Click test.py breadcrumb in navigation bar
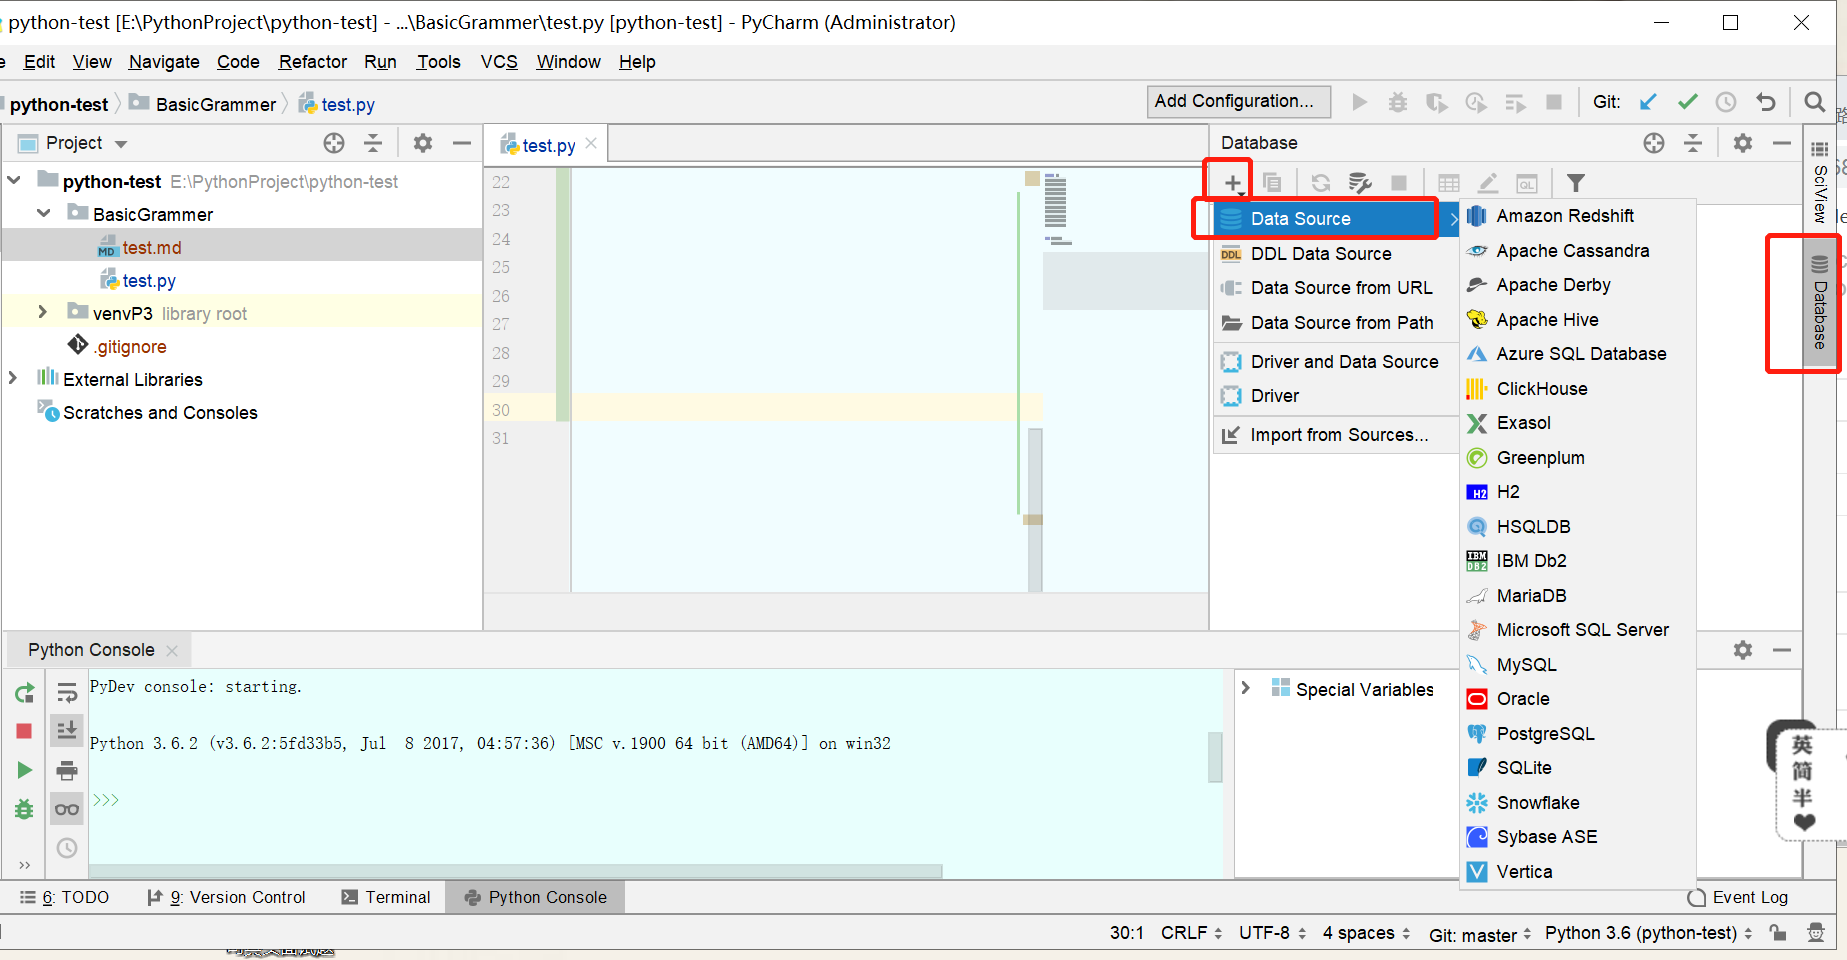Viewport: 1847px width, 960px height. (x=337, y=104)
